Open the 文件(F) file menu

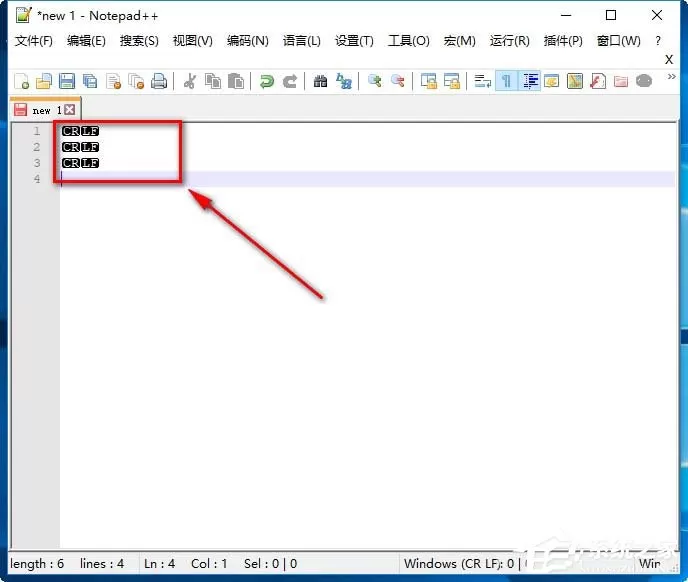(x=33, y=41)
